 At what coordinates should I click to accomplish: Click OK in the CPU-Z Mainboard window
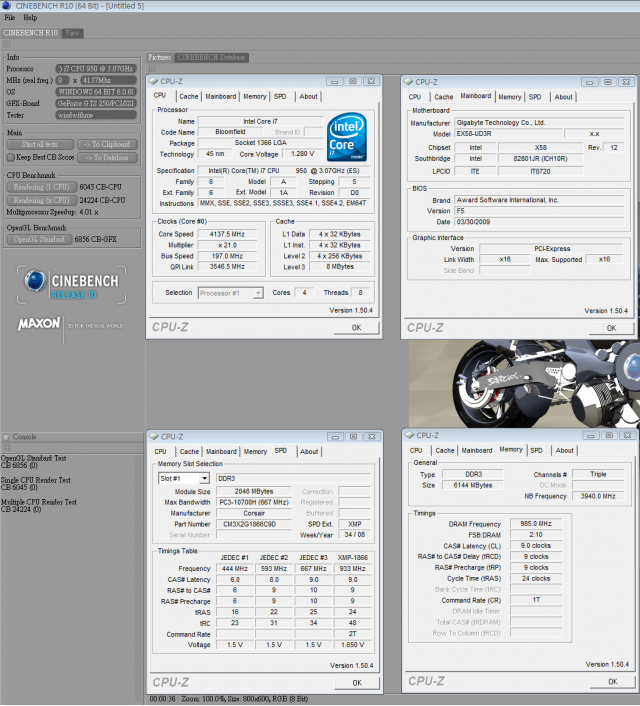point(611,328)
